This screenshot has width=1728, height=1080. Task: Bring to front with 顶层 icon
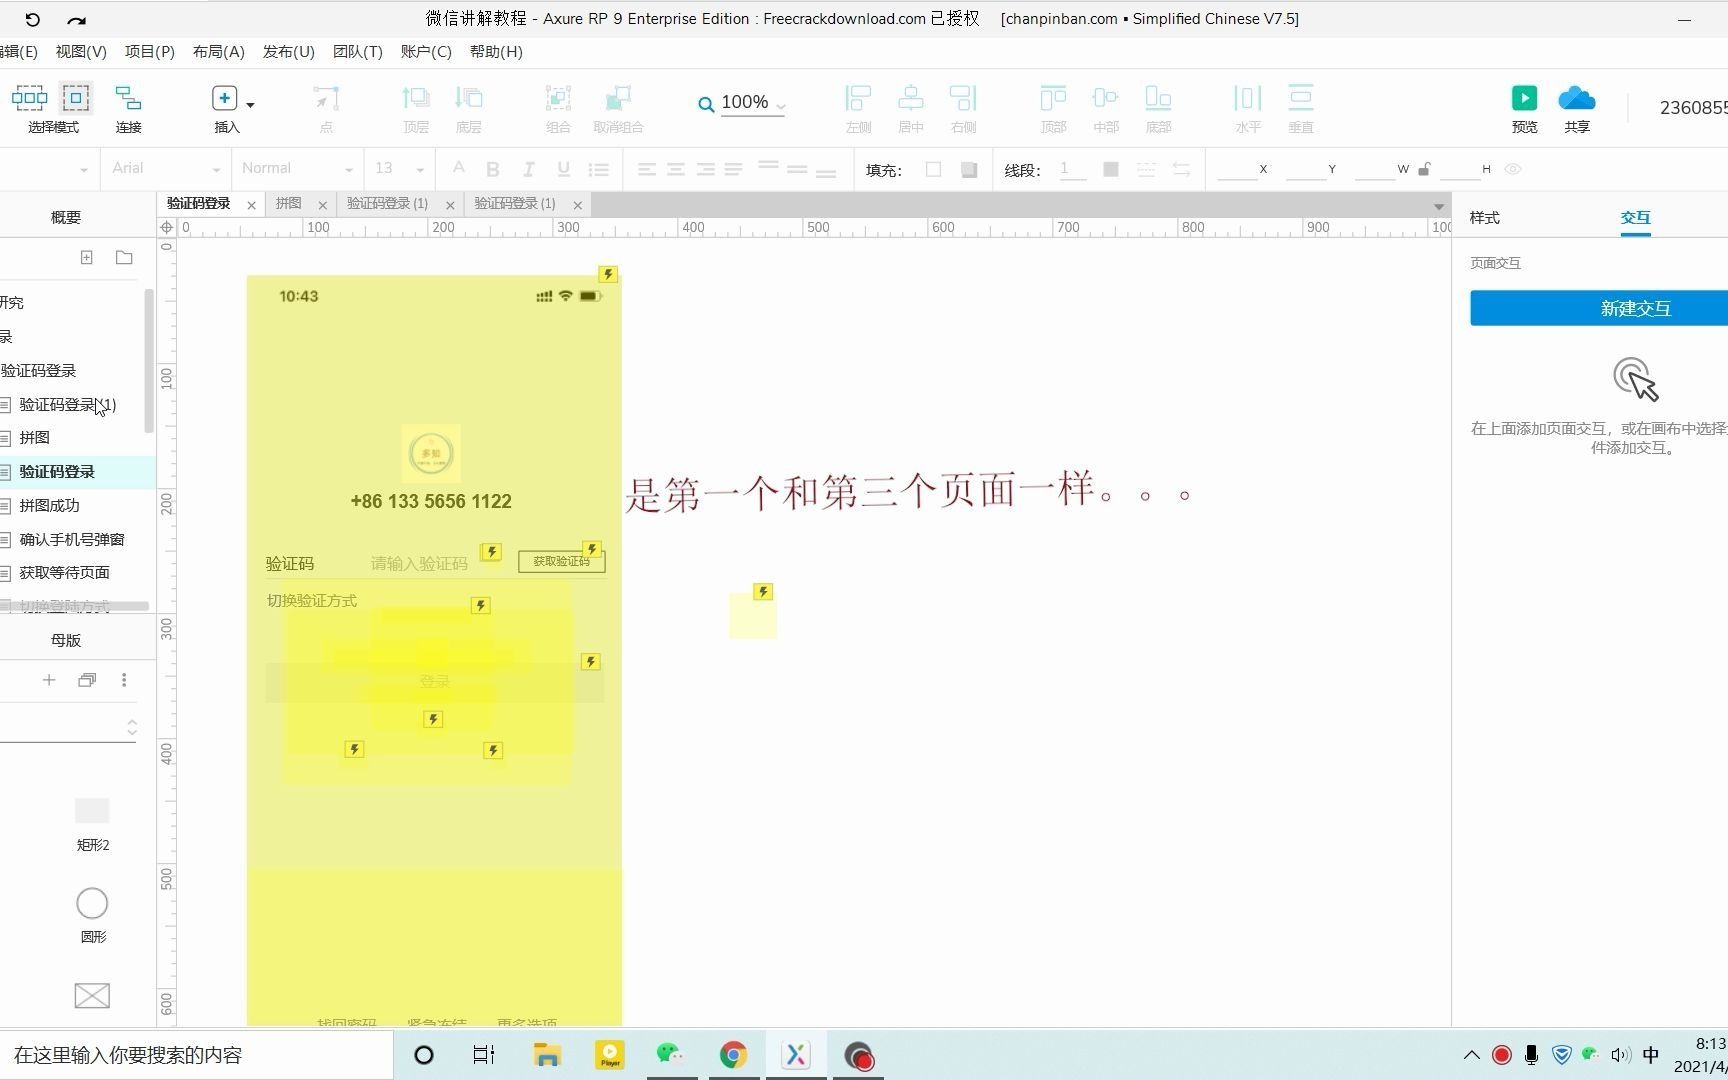(x=416, y=98)
